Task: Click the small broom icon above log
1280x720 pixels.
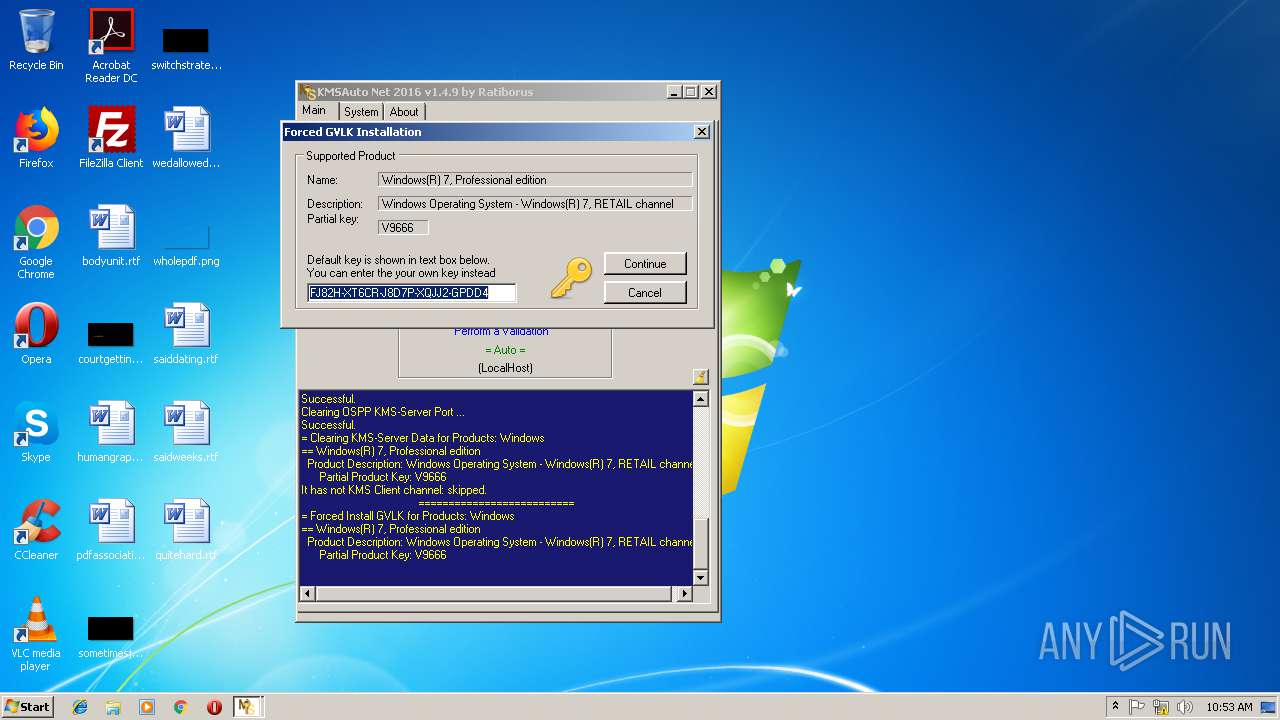Action: tap(700, 377)
